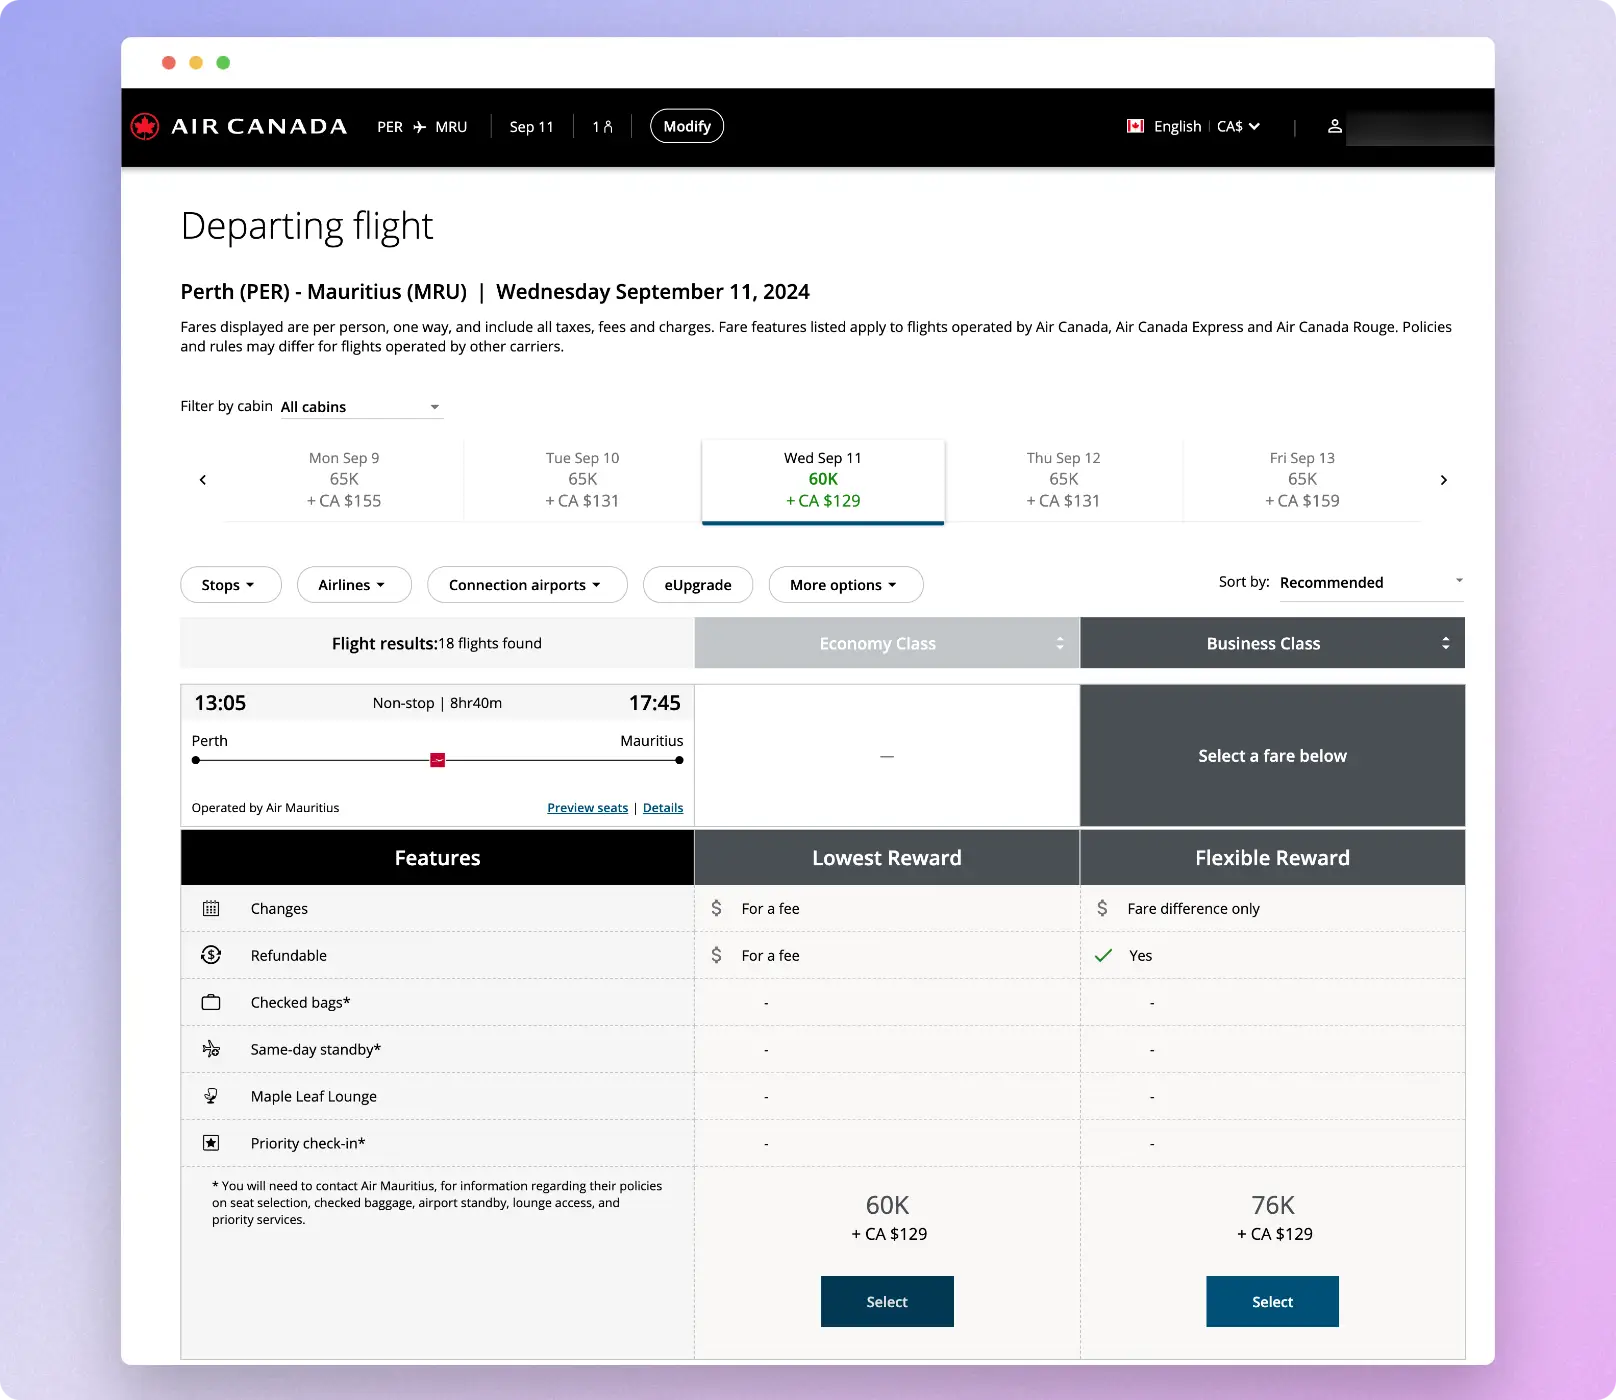Select the Wed Sep 11 date tab
Screen dimensions: 1616x1400
823,481
